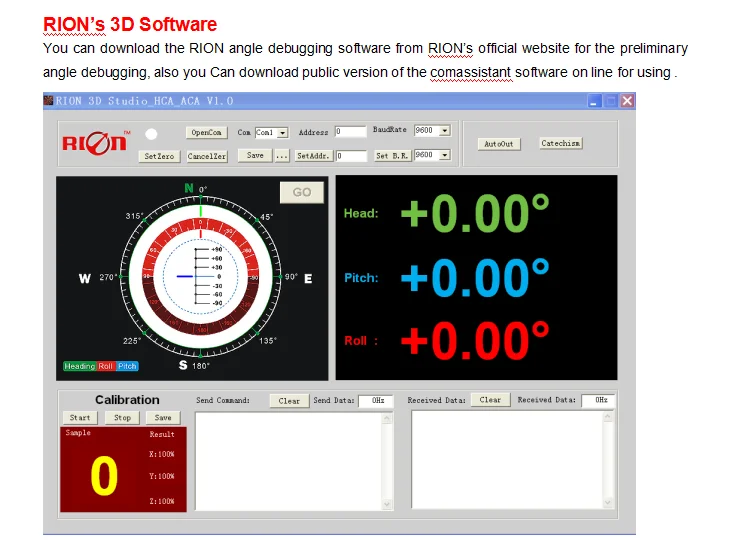The height and width of the screenshot is (545, 732).
Task: Click the Set B.R. button
Action: click(392, 156)
